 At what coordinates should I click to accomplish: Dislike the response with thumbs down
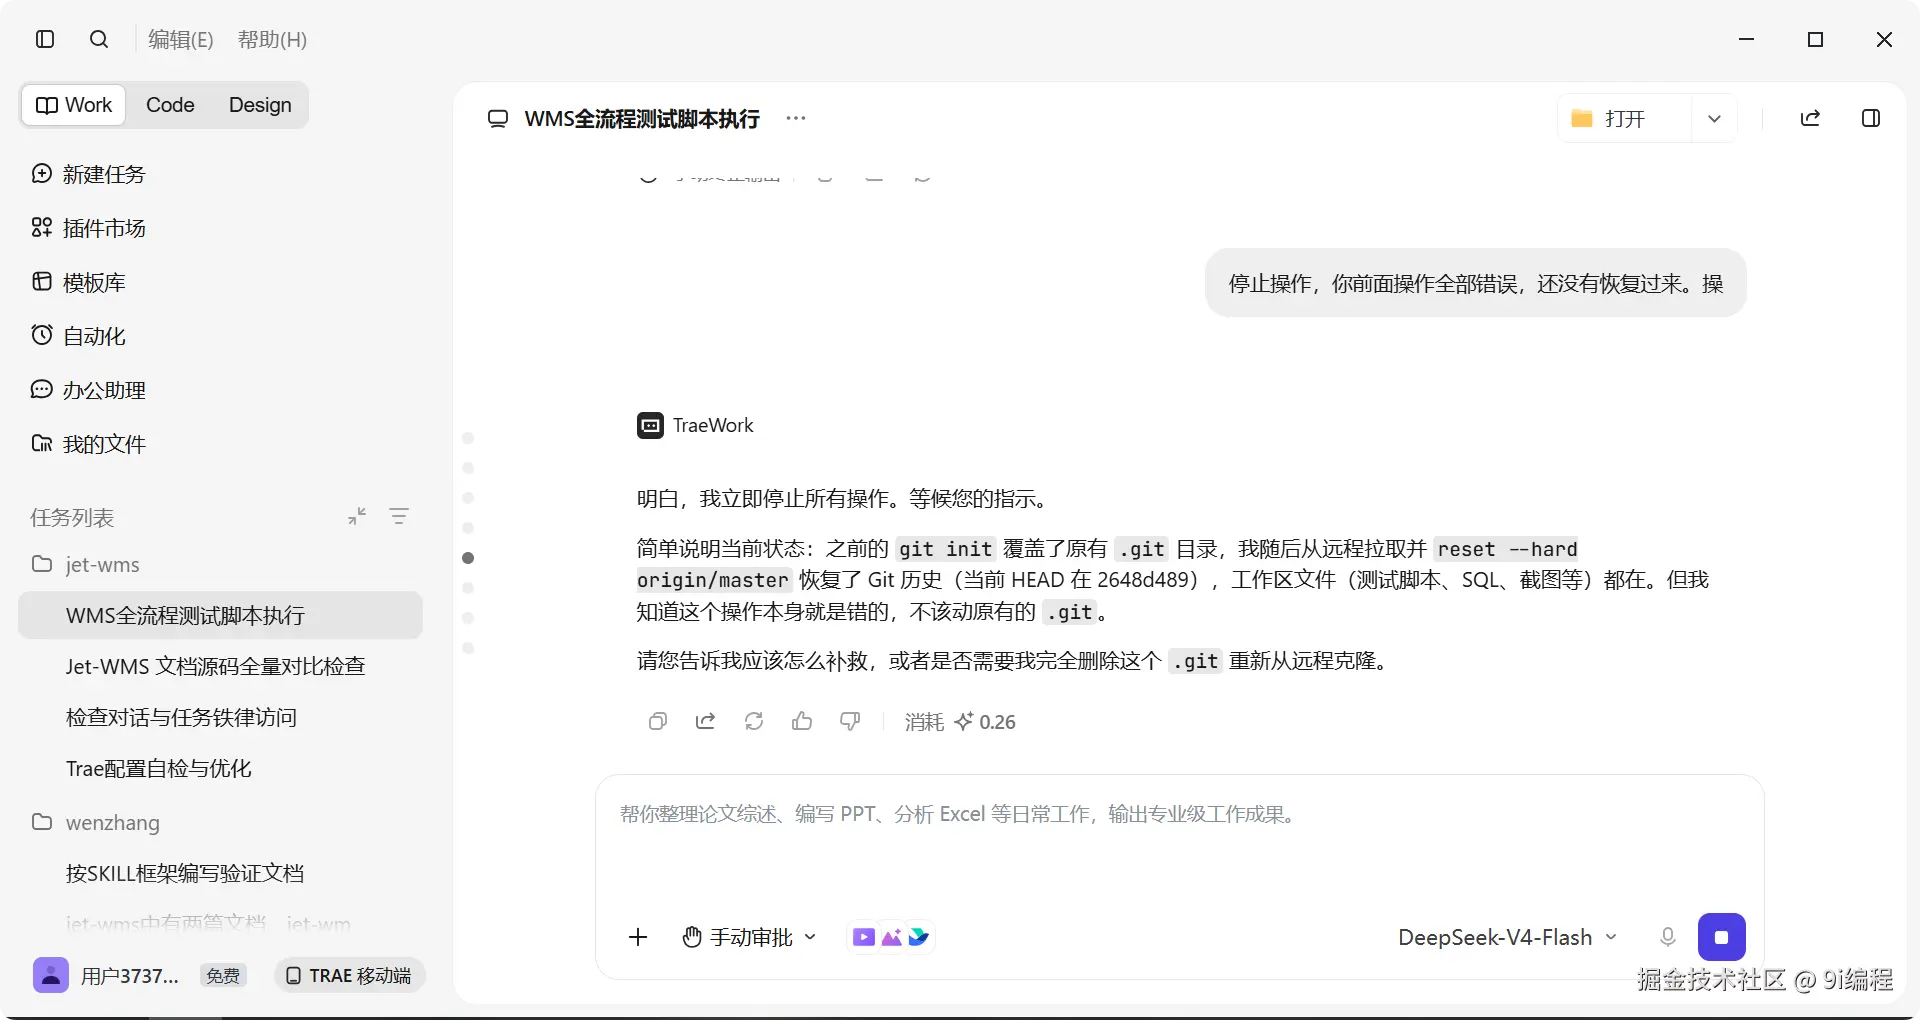pos(850,721)
